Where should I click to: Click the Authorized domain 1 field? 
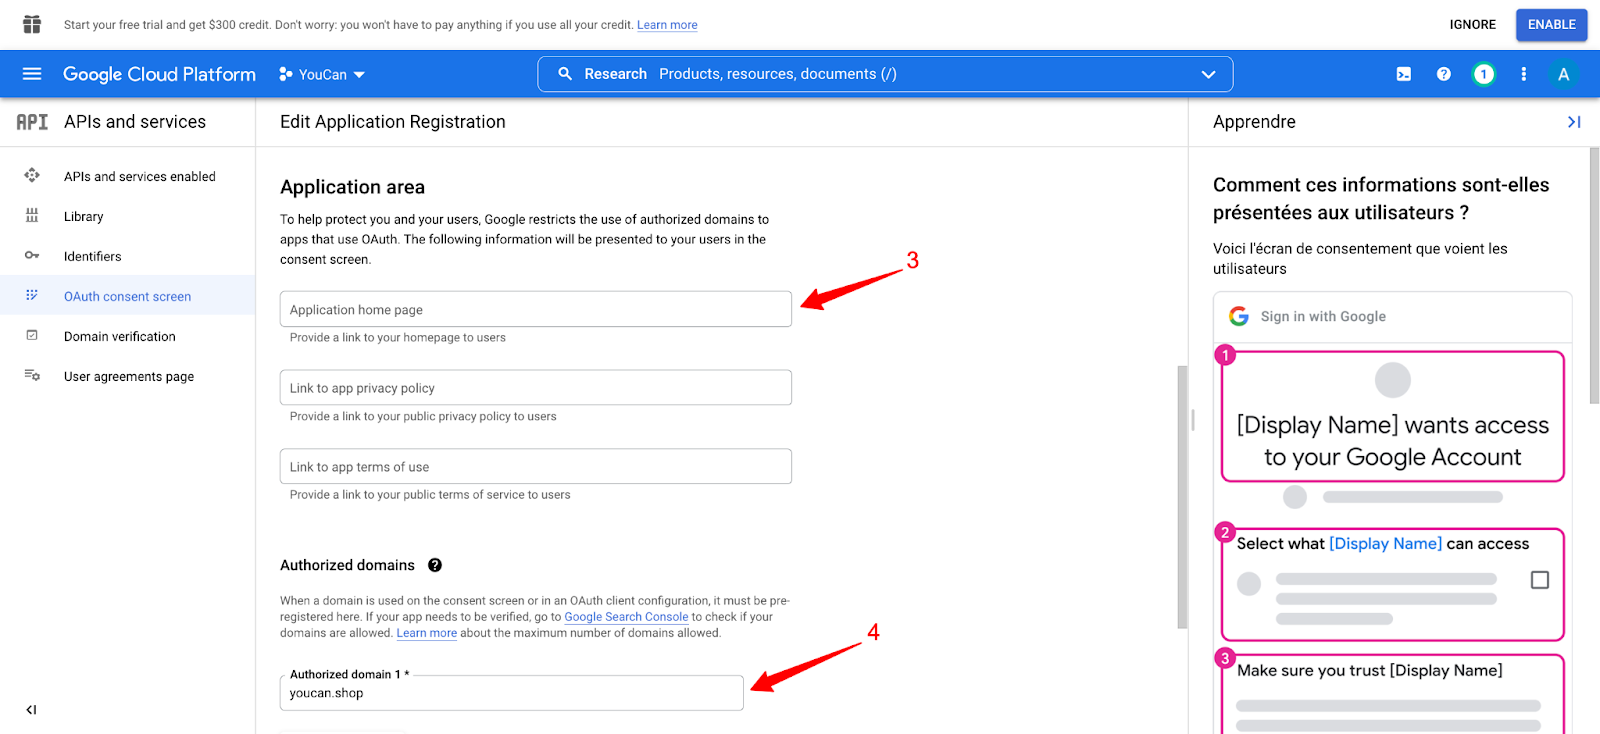pyautogui.click(x=512, y=692)
